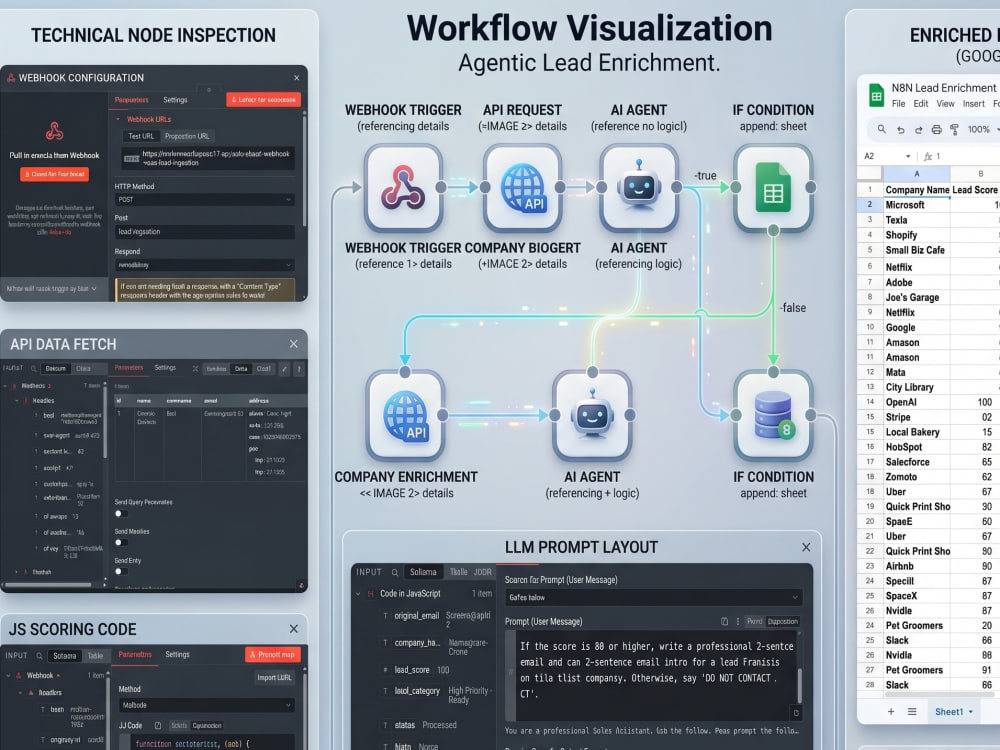Click the expand icon in API Data Fetch
This screenshot has height=750, width=1000.
(195, 369)
